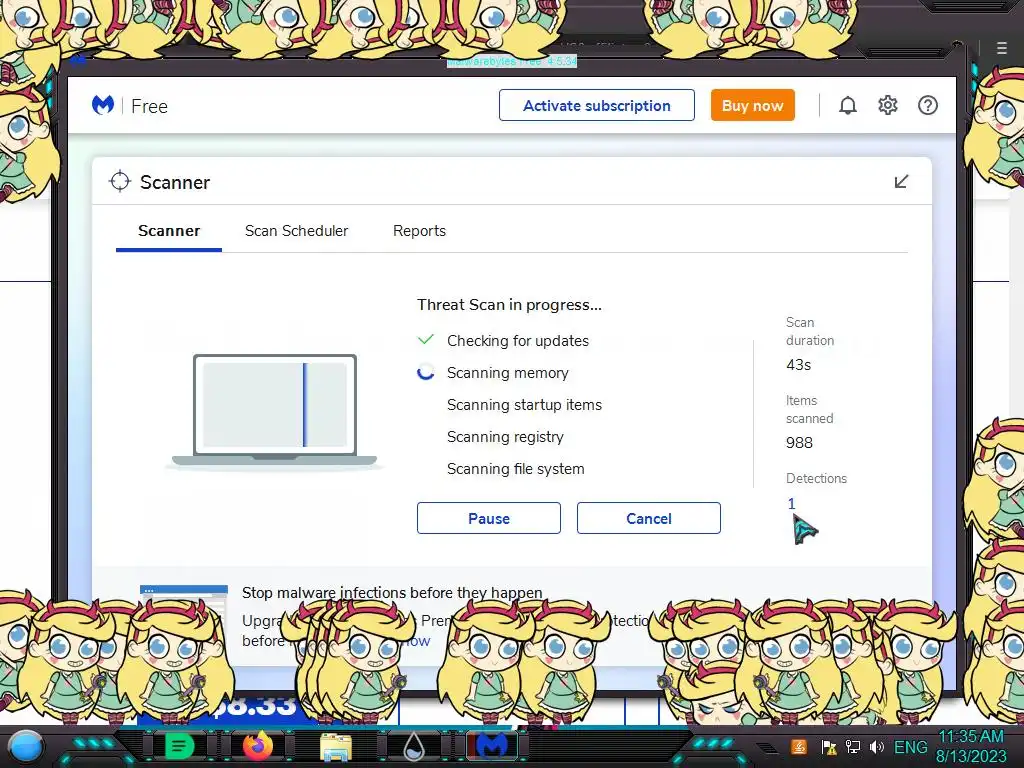1024x768 pixels.
Task: Click the Scanner crosshair icon
Action: pyautogui.click(x=120, y=182)
